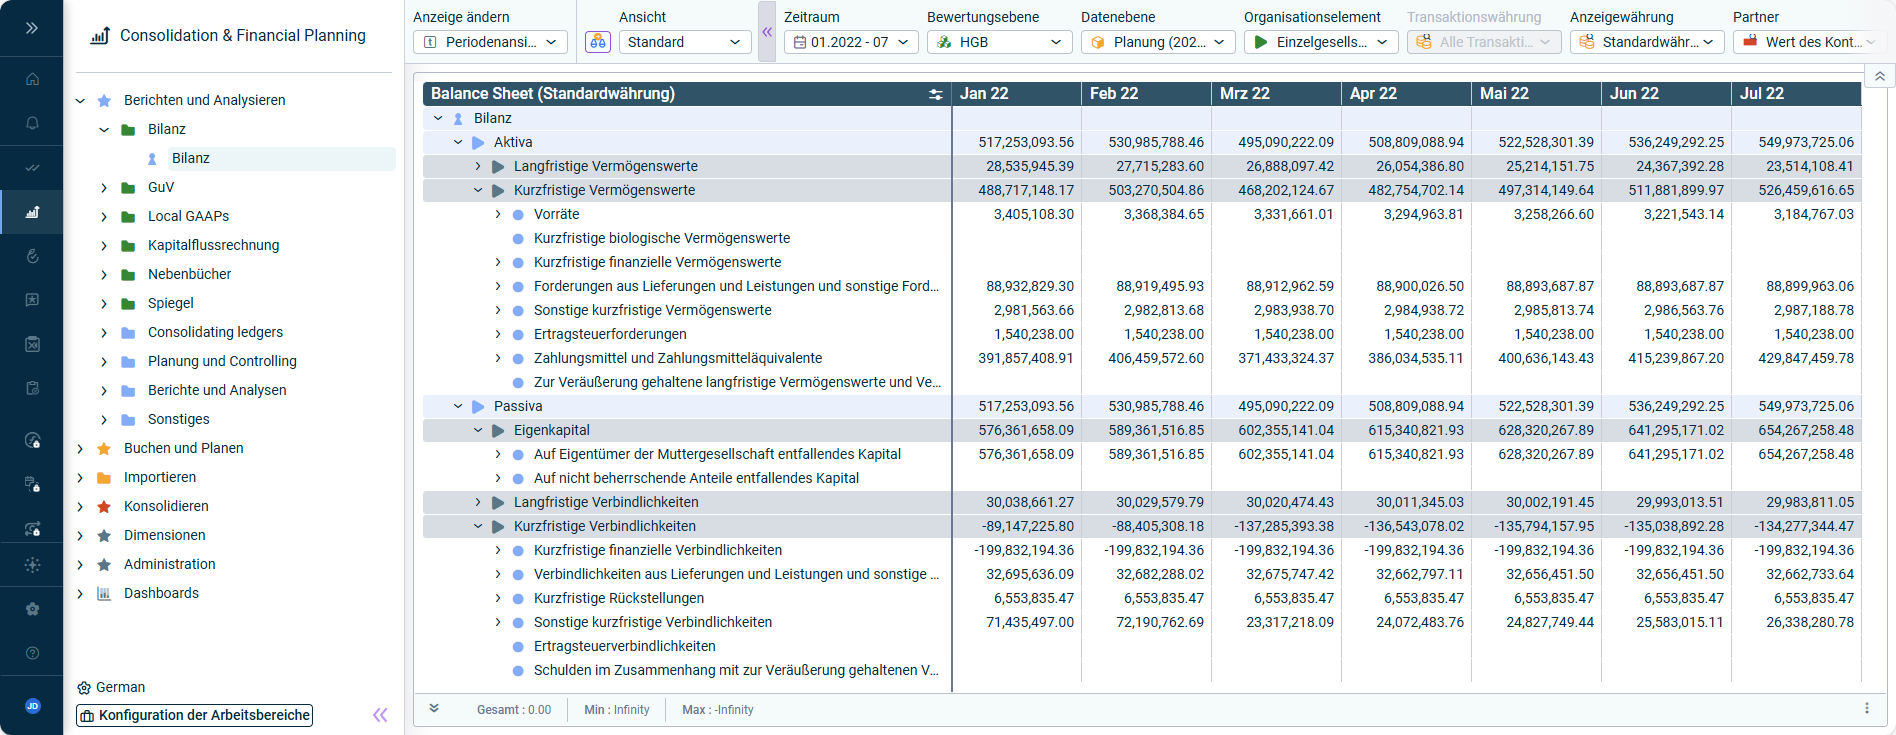The image size is (1896, 735).
Task: Open the Home icon in the navigation rail
Action: click(32, 79)
